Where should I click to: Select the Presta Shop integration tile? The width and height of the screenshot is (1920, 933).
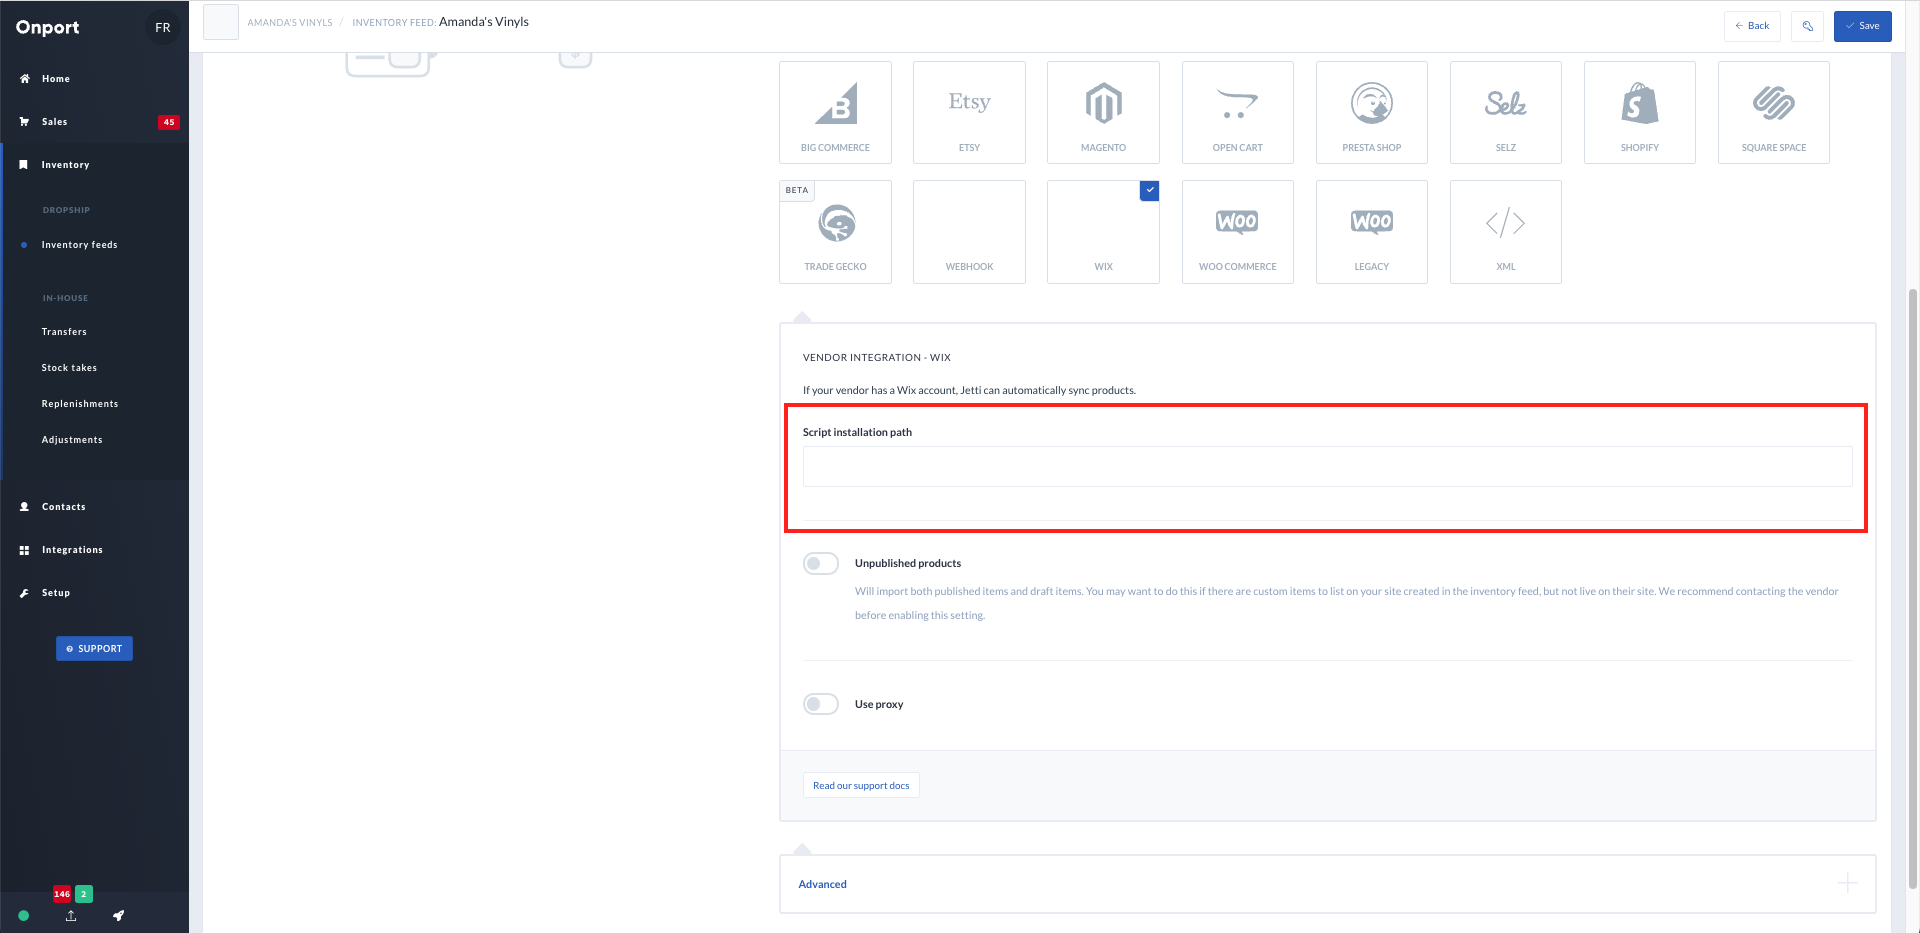pos(1372,112)
